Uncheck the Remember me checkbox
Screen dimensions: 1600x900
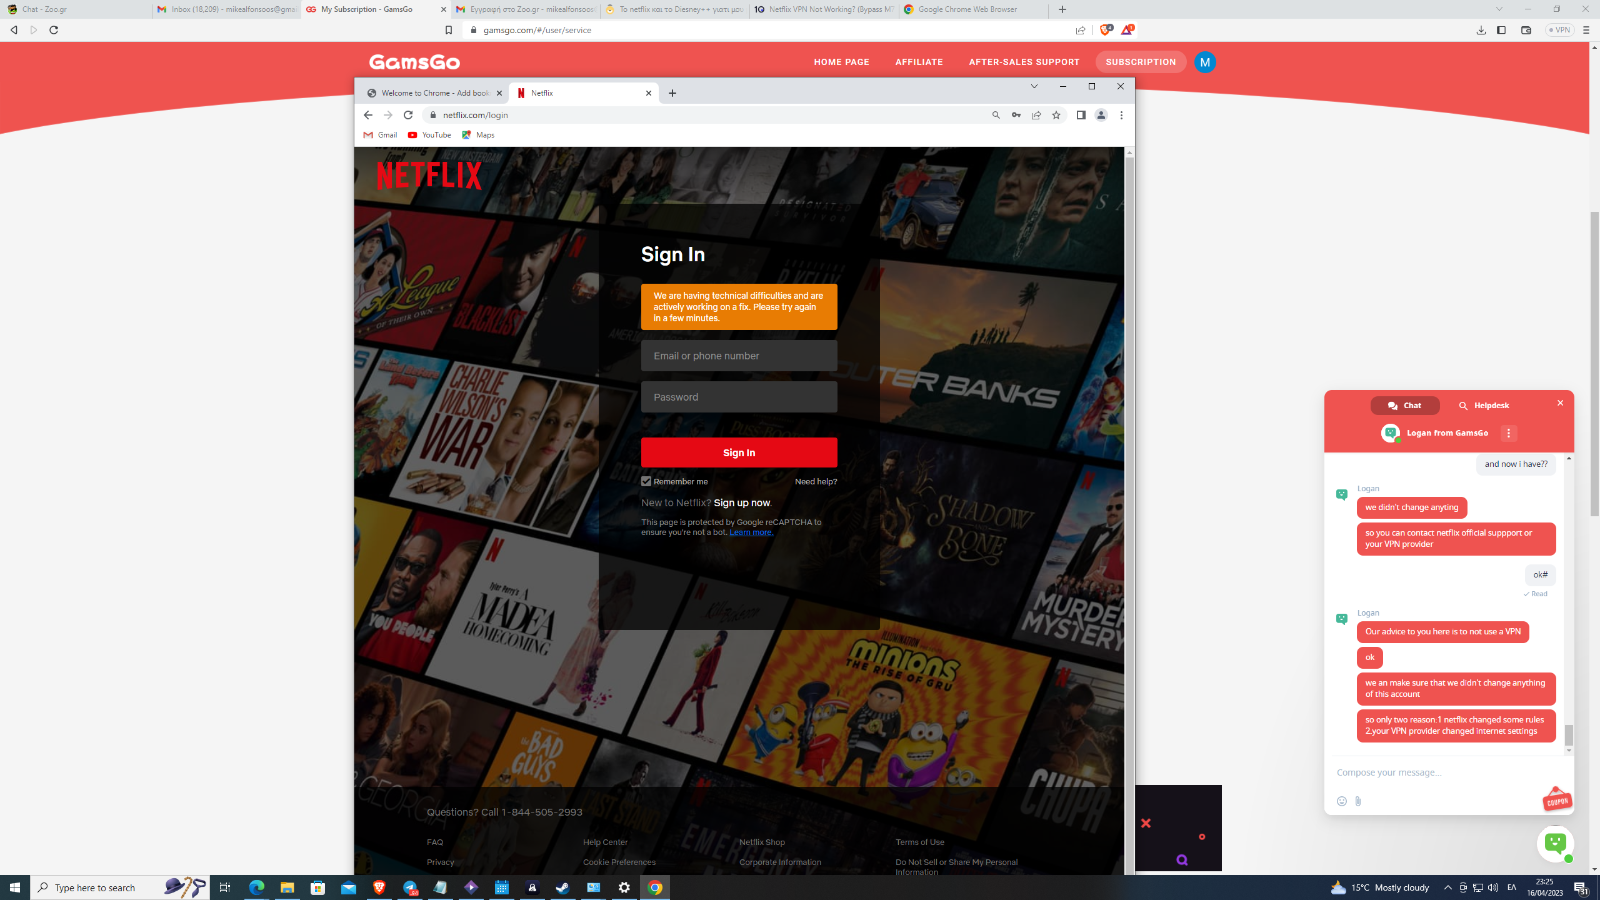(x=646, y=481)
